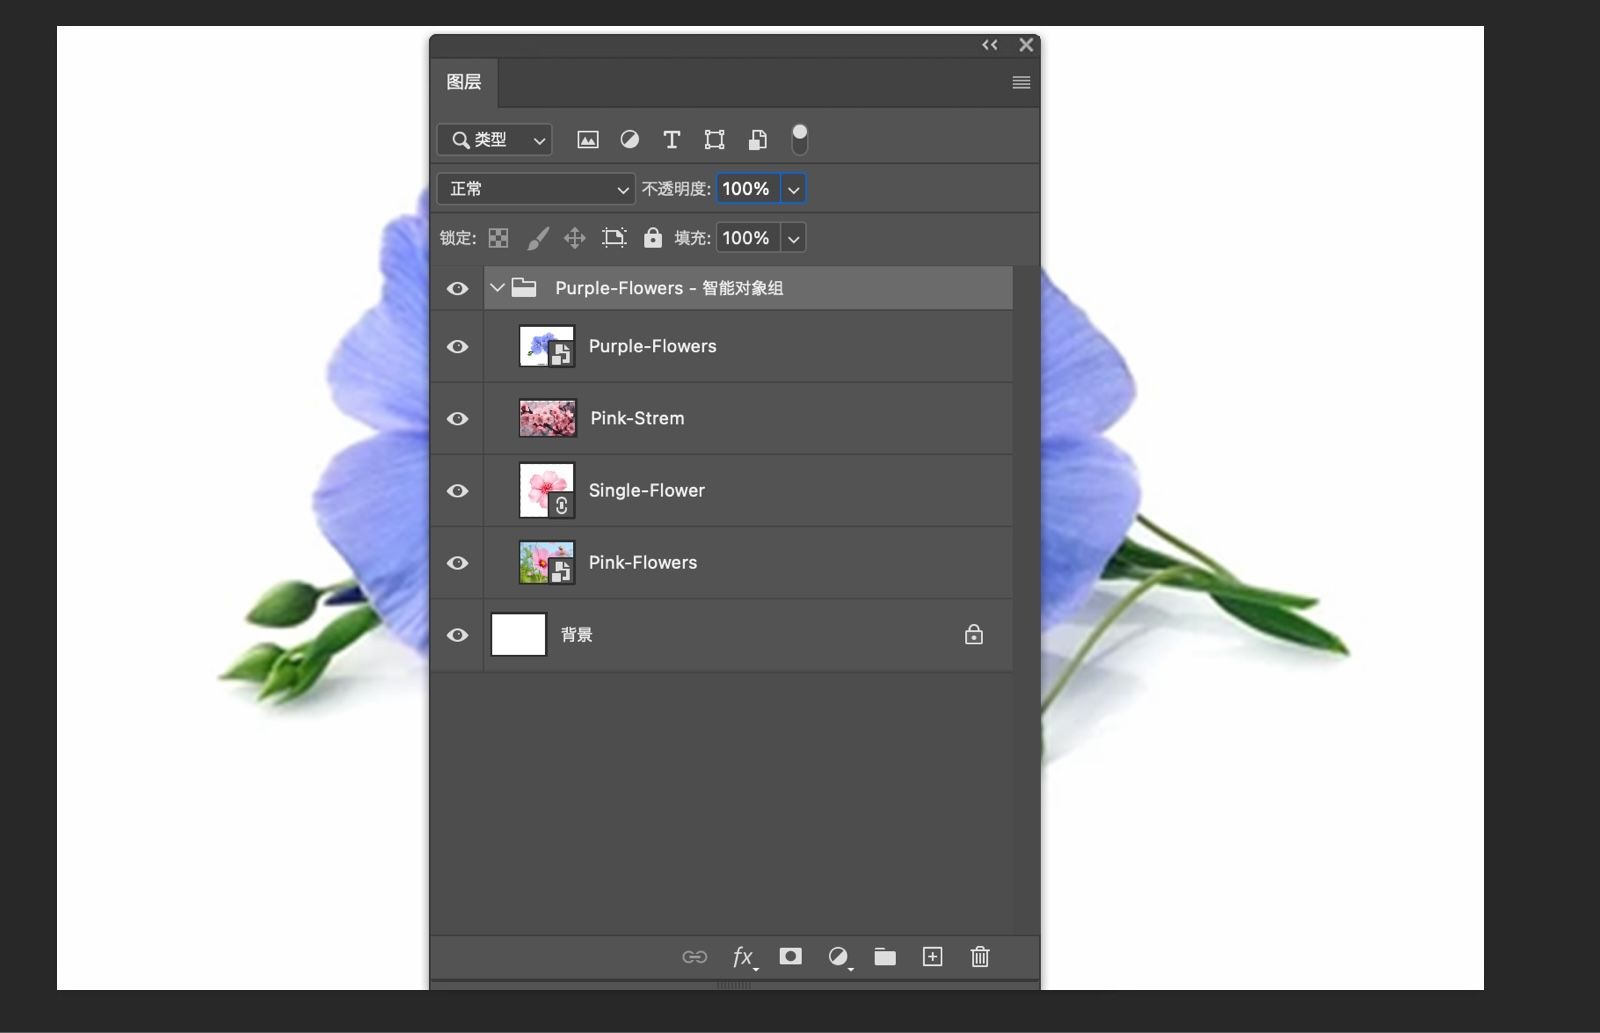Add a layer mask

(791, 957)
